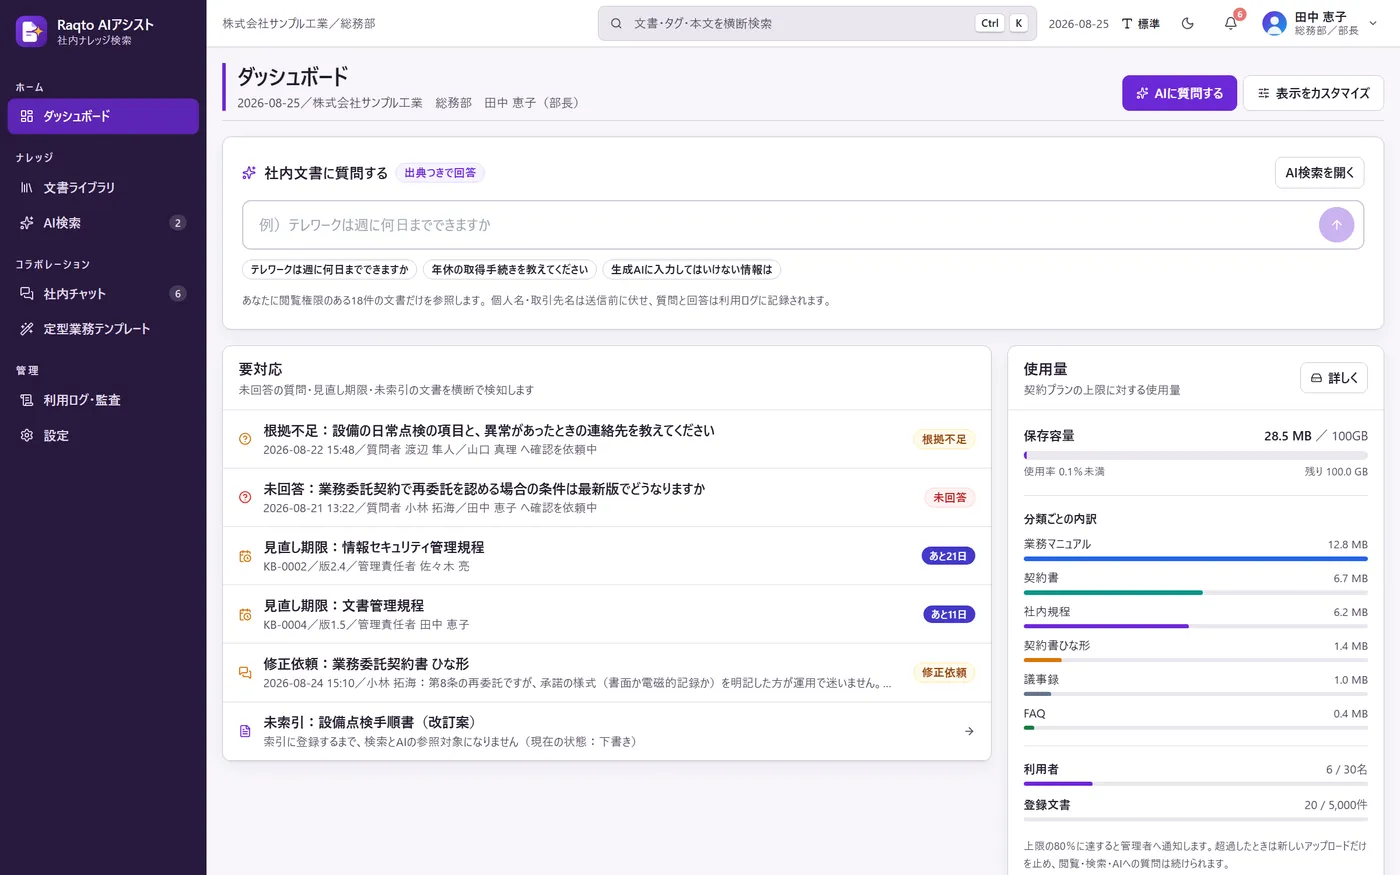Open 見直し期限：情報セキュリティ管理規程 item

[x=606, y=556]
